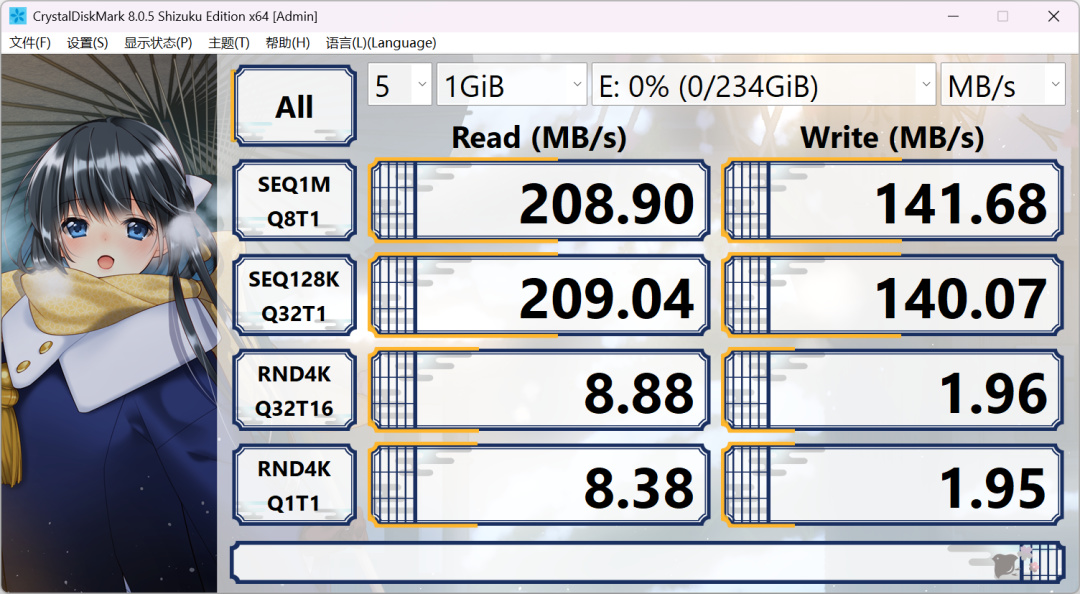Start the RND4K Q1T1 test
The image size is (1080, 594).
(294, 485)
